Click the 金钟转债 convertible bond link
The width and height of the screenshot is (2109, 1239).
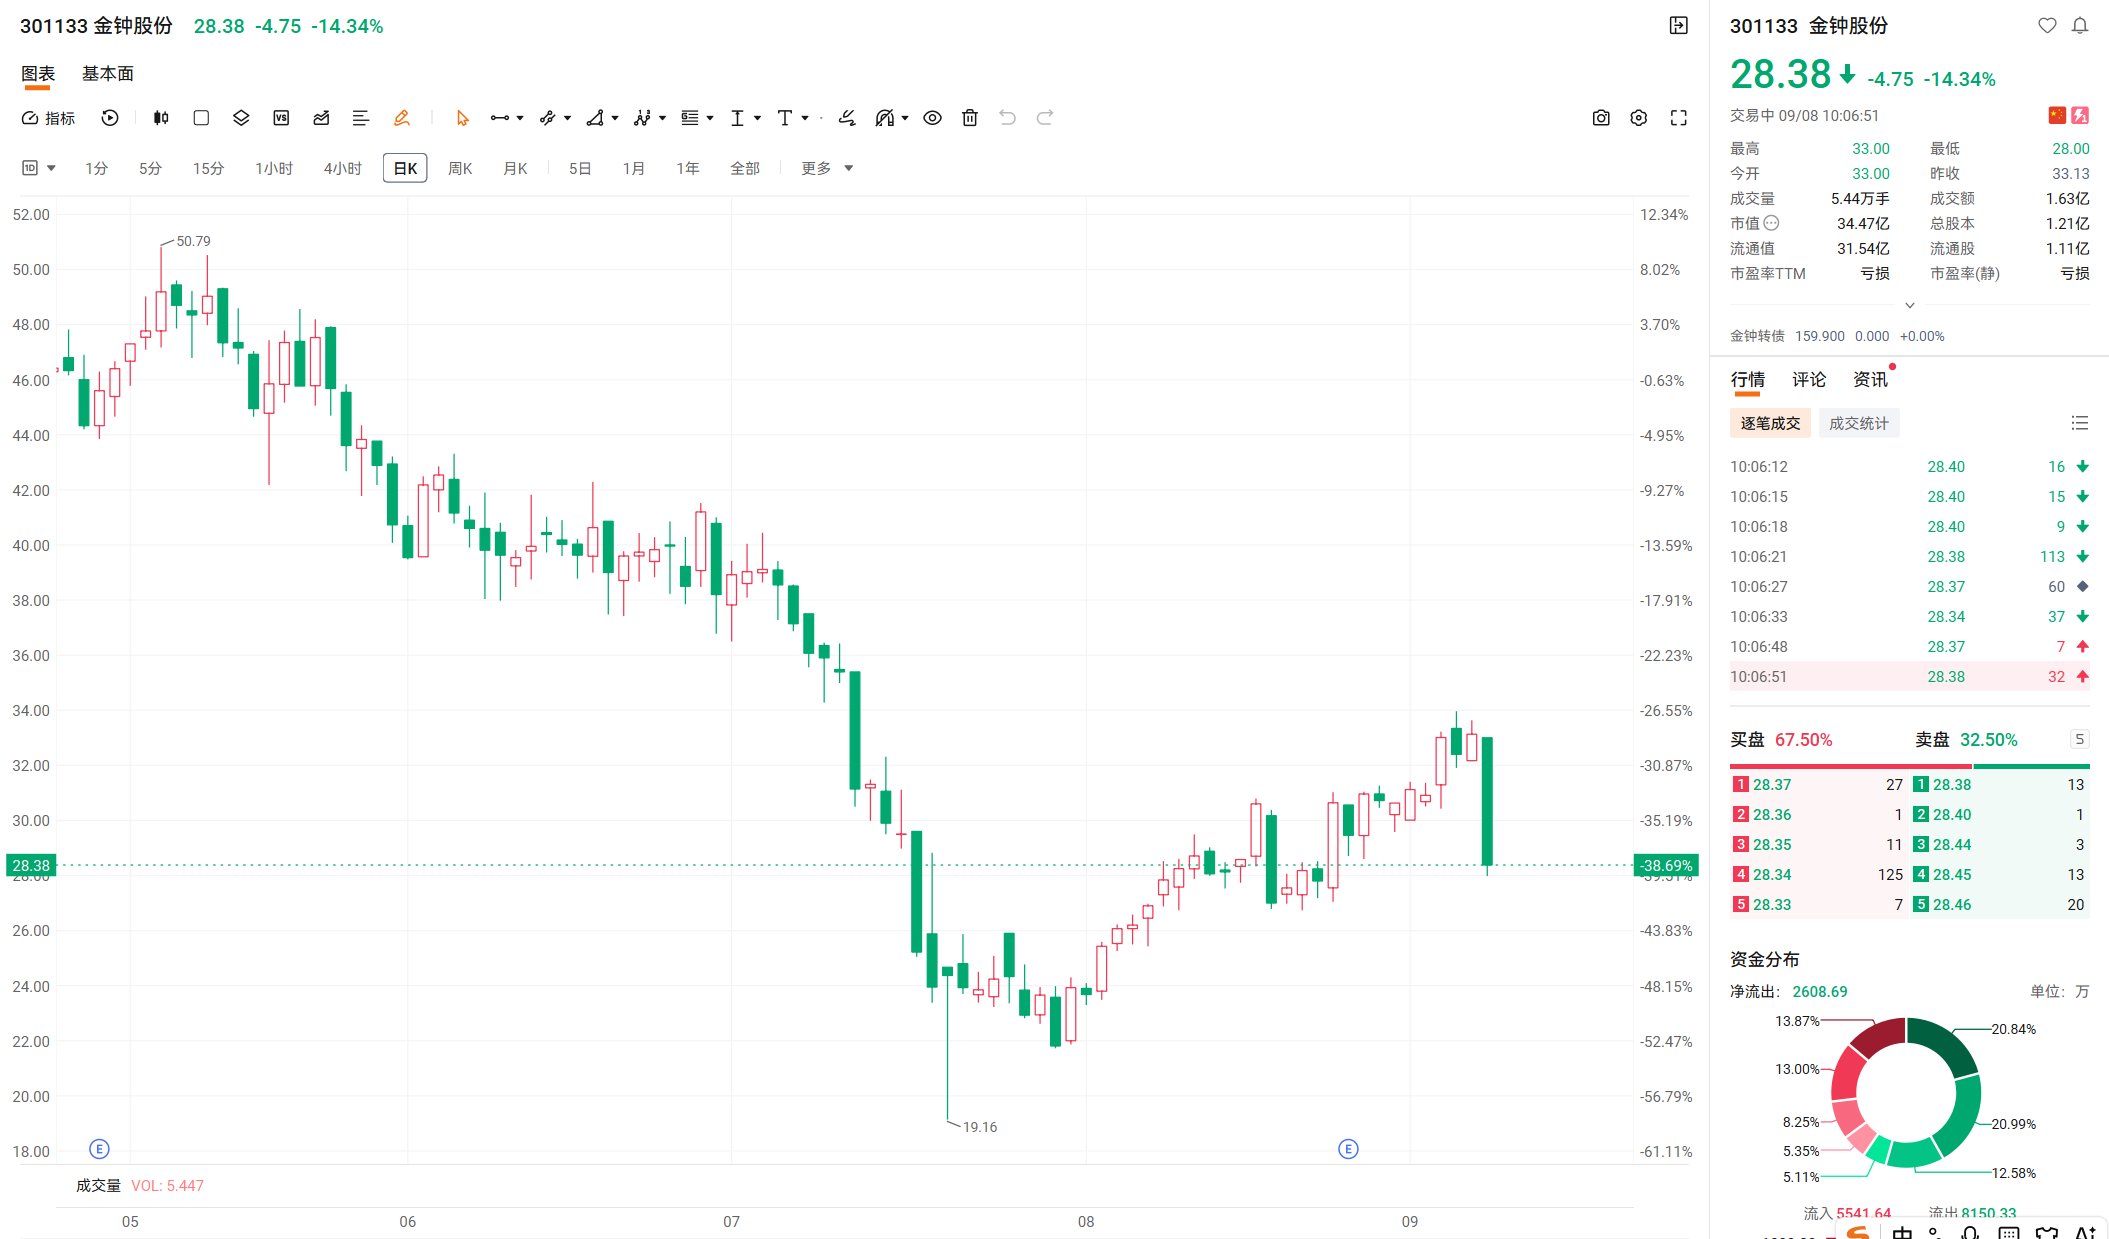(1756, 336)
